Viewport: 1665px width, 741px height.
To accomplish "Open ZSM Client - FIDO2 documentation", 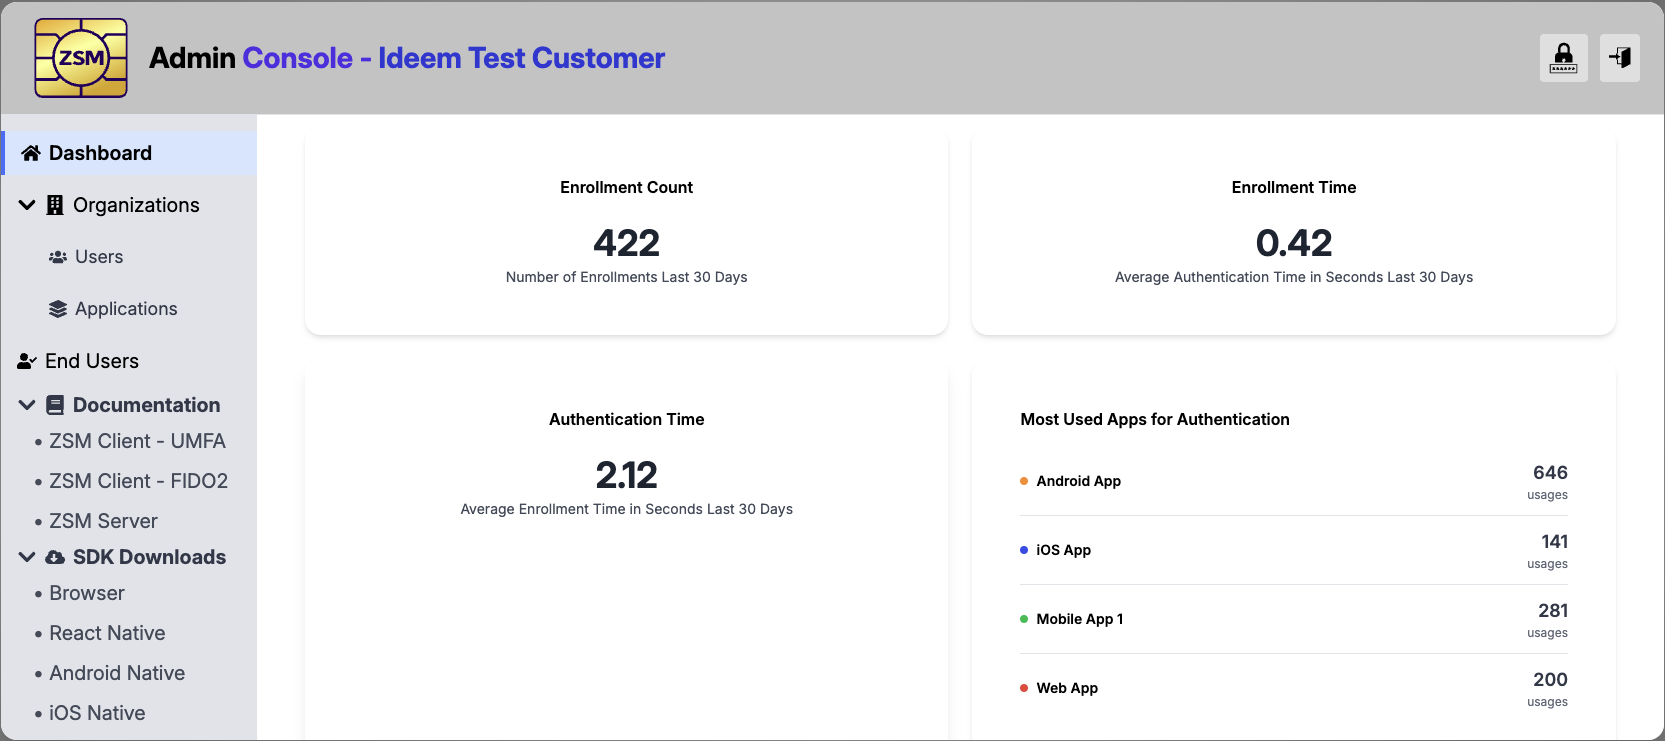I will (x=138, y=481).
